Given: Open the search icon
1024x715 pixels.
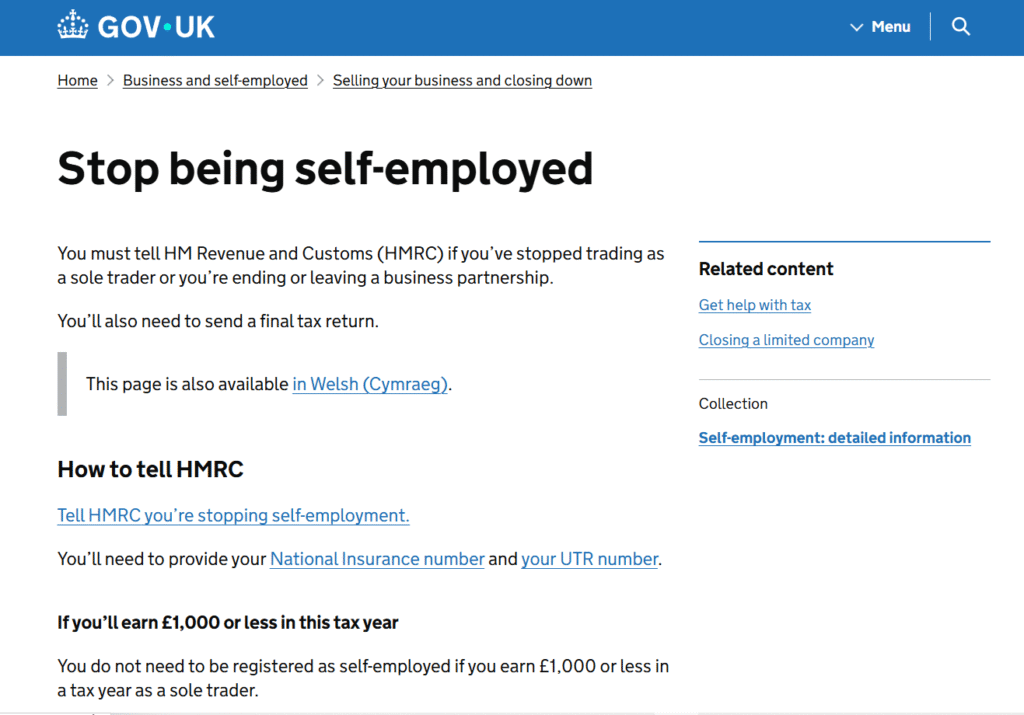Looking at the screenshot, I should coord(960,26).
